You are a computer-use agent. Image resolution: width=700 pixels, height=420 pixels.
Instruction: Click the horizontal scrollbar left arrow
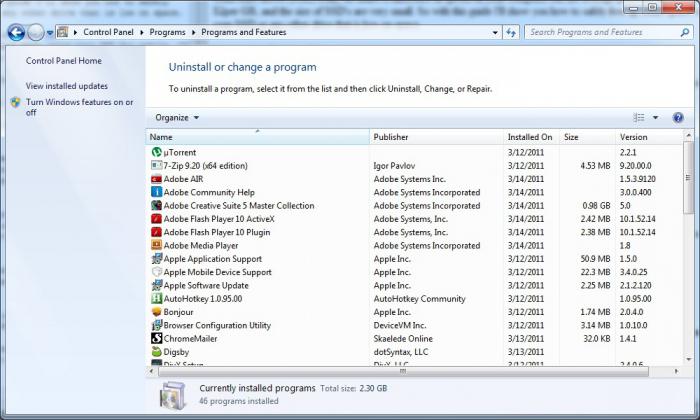(x=151, y=371)
